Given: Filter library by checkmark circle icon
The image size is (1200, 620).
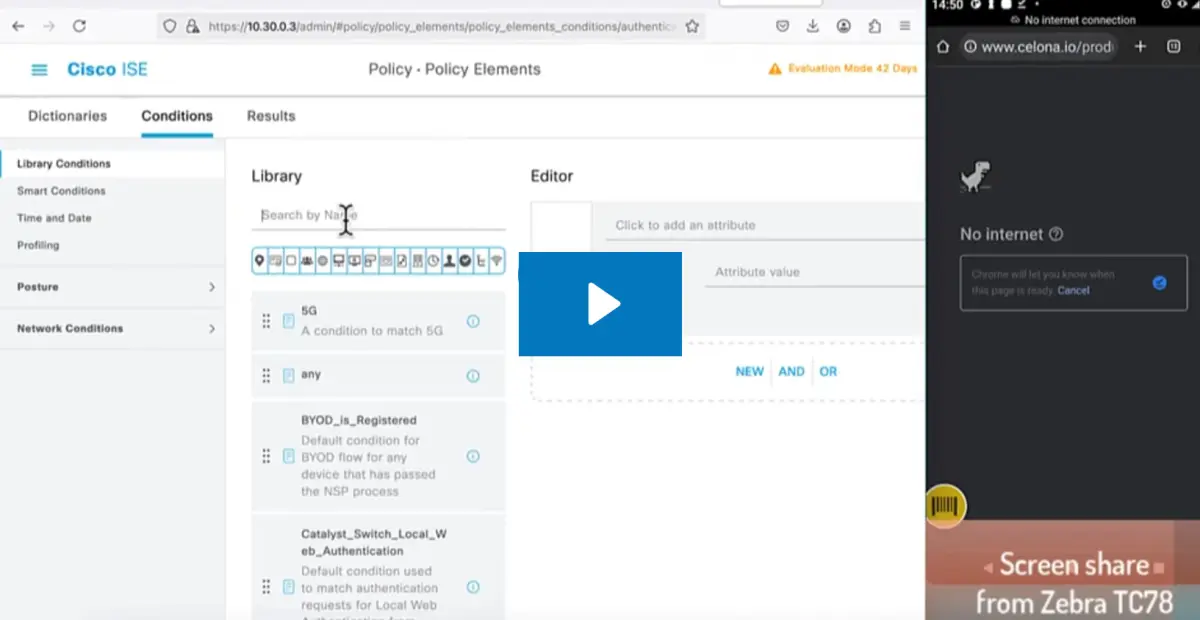Looking at the screenshot, I should point(465,261).
